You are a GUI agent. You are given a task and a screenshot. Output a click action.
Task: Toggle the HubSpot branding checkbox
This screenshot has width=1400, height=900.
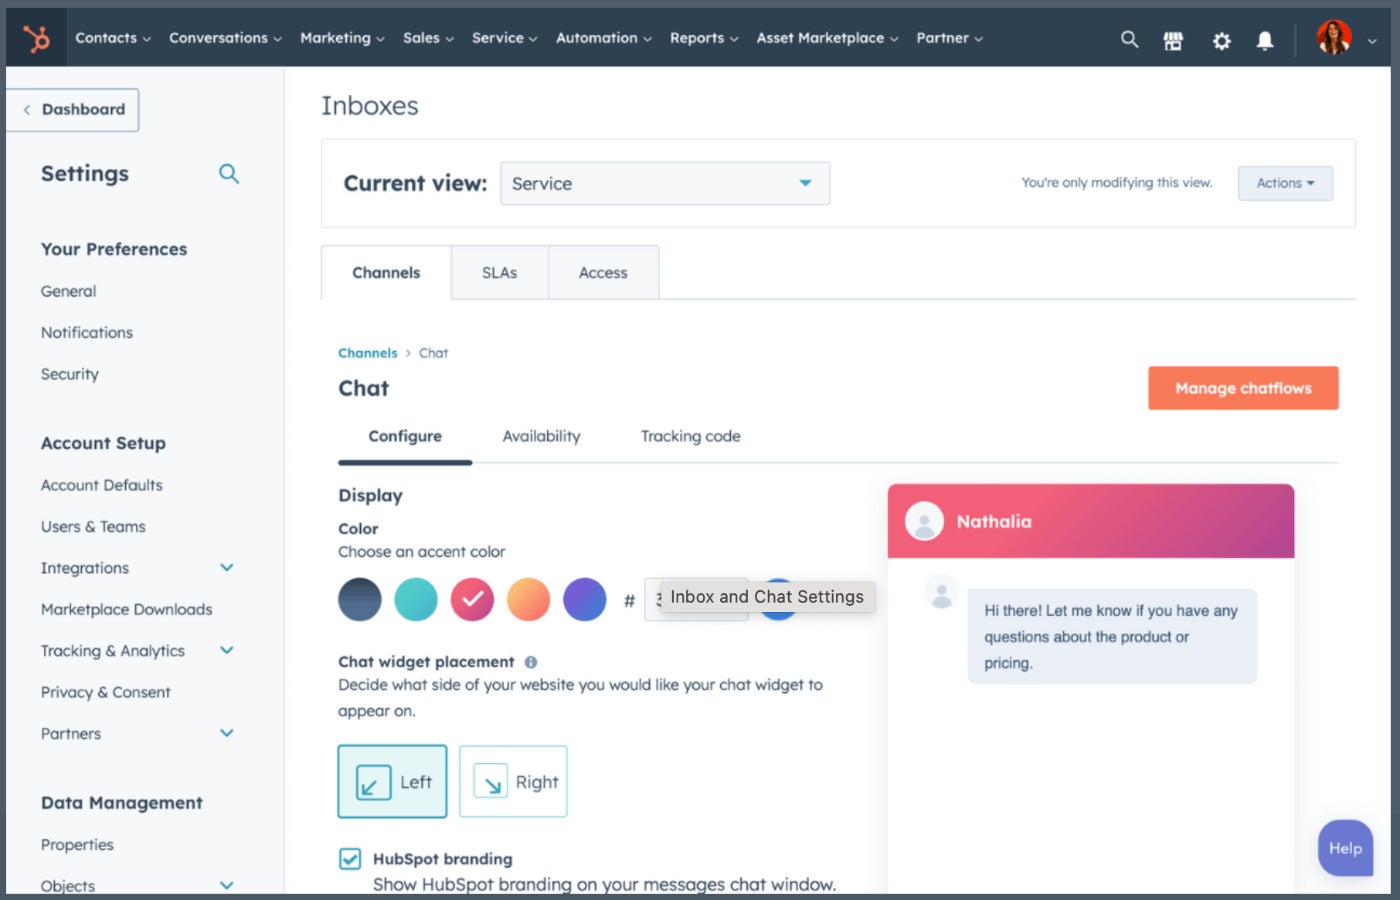pos(350,859)
